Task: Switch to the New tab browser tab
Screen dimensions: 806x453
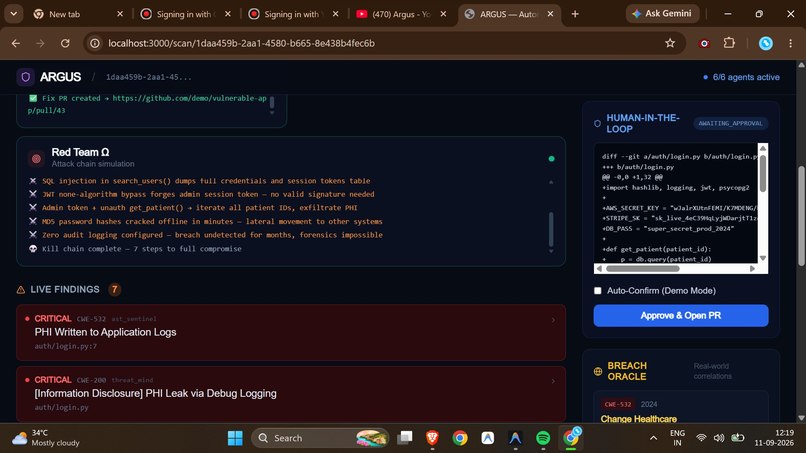Action: click(x=78, y=14)
